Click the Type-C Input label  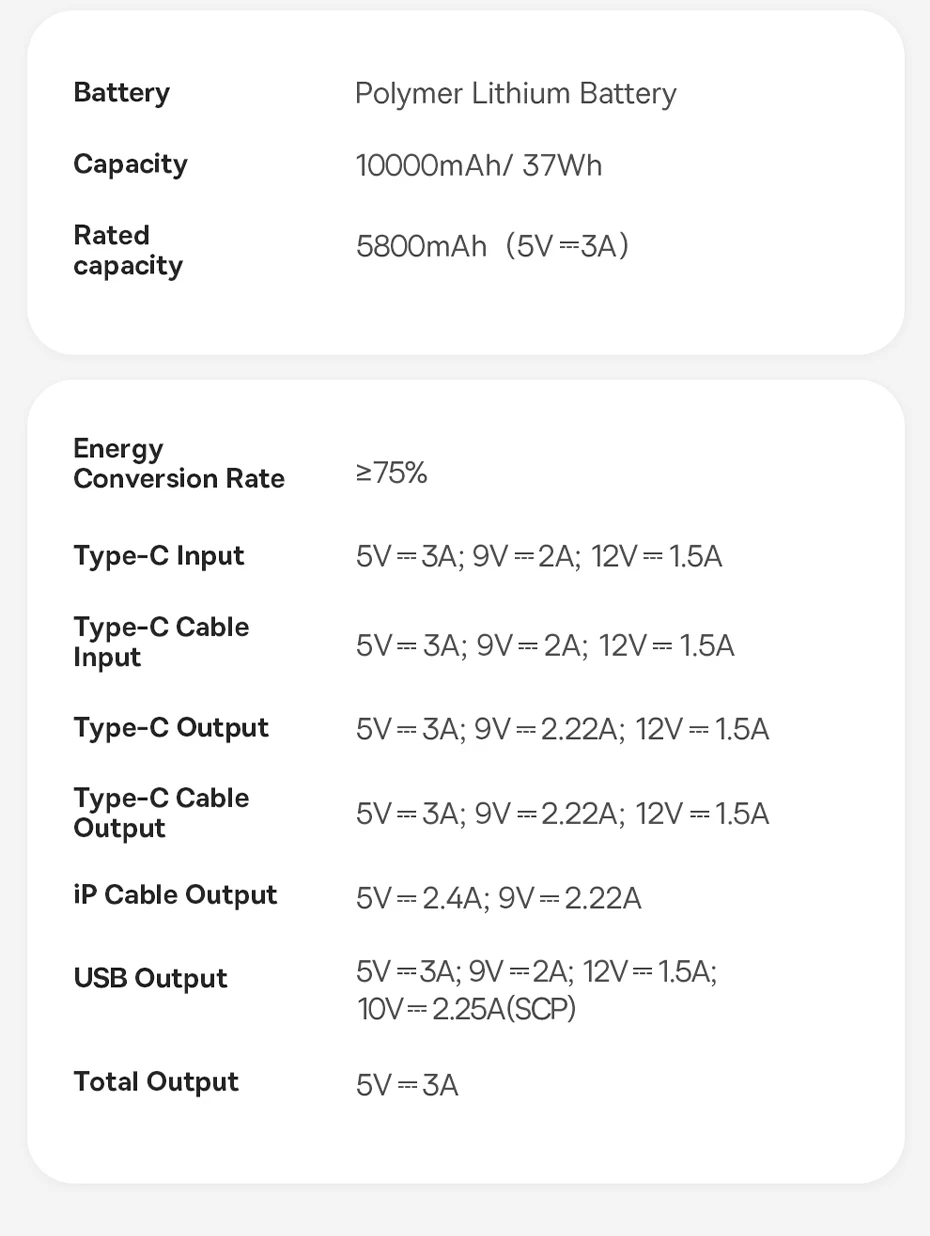(x=159, y=556)
